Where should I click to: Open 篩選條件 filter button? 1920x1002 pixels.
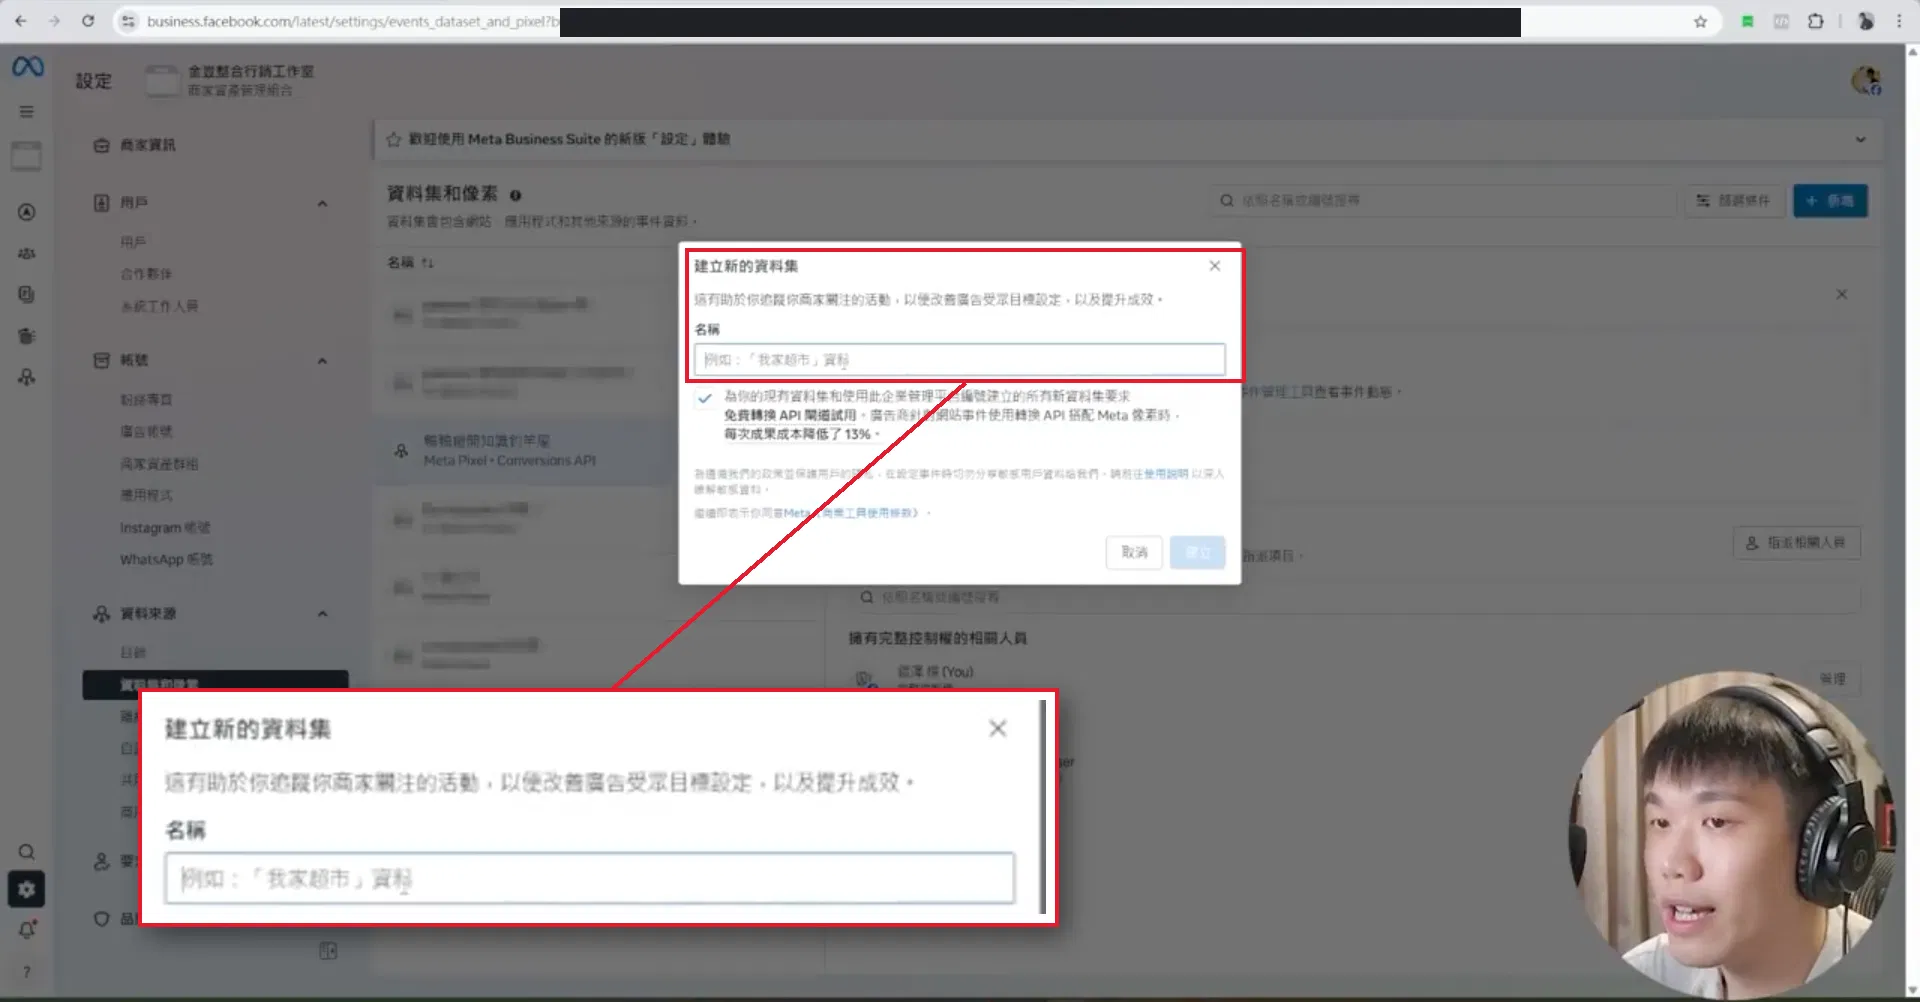point(1734,201)
